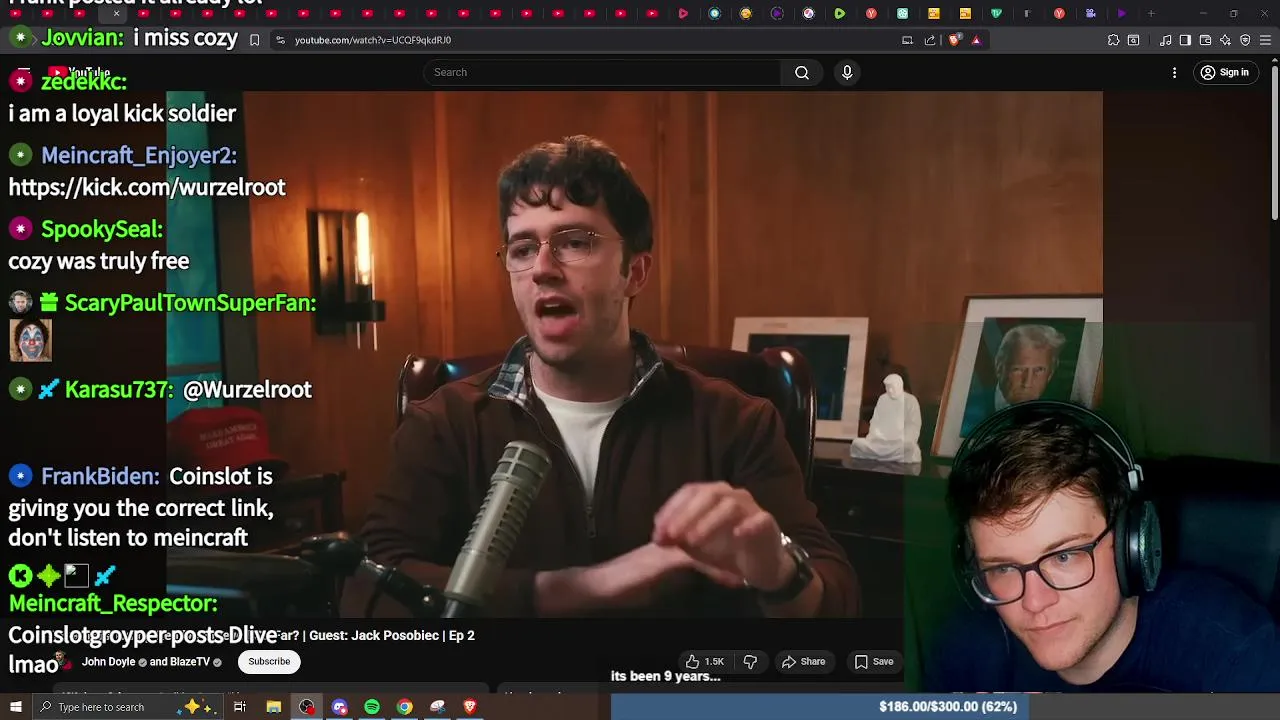Viewport: 1280px width, 720px height.
Task: Toggle the browser sidebar panel
Action: point(1185,40)
